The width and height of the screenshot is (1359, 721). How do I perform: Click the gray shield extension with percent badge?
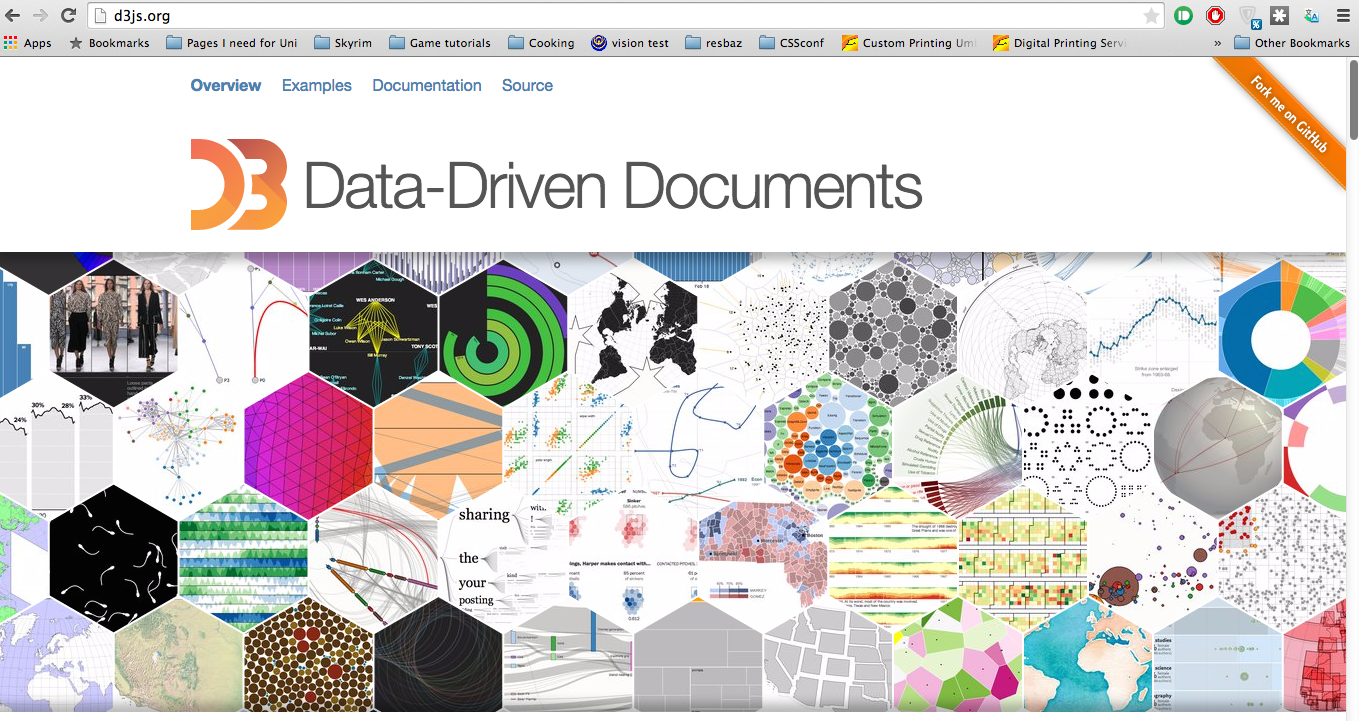1248,15
